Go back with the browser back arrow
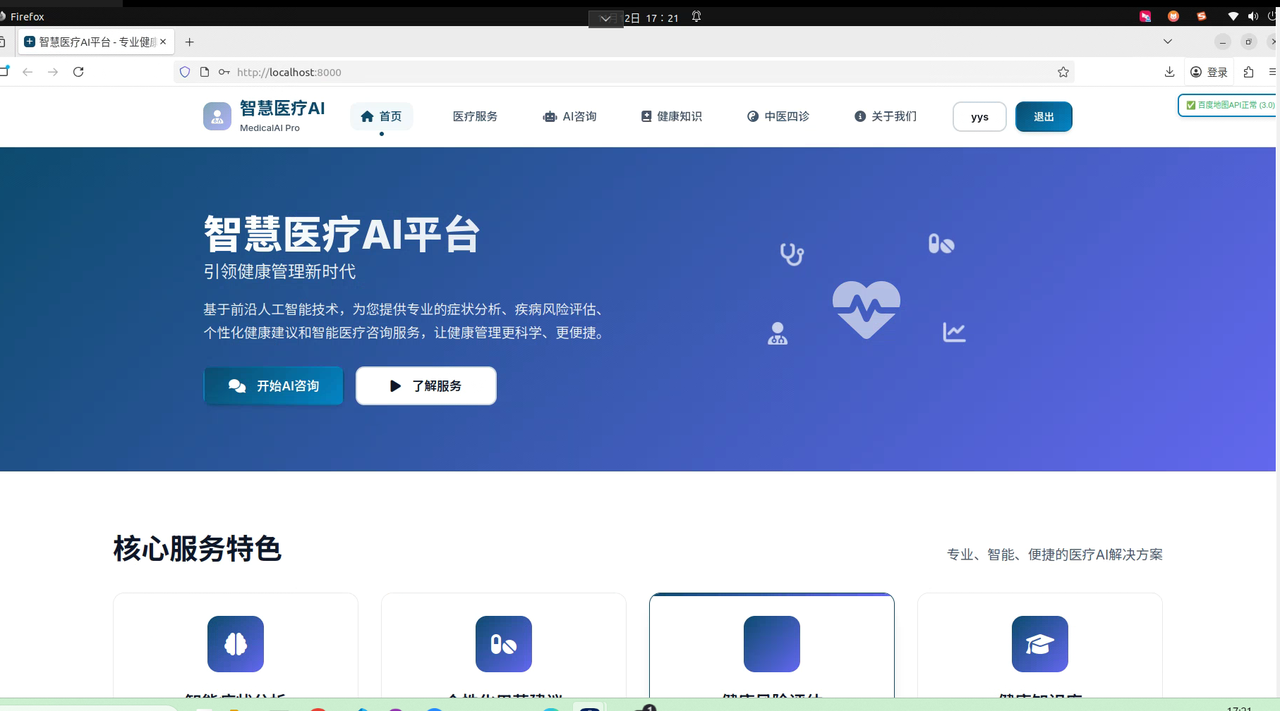This screenshot has width=1280, height=711. [x=28, y=72]
